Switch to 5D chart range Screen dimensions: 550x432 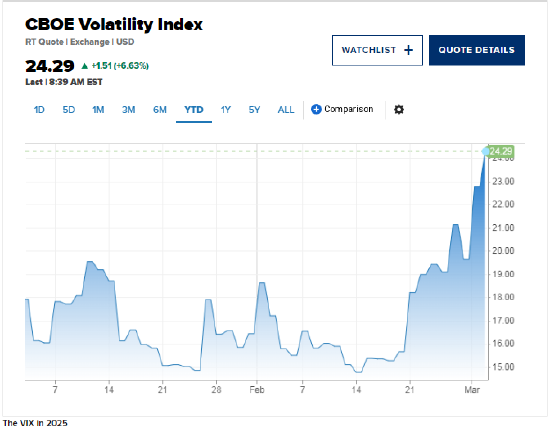pyautogui.click(x=69, y=110)
